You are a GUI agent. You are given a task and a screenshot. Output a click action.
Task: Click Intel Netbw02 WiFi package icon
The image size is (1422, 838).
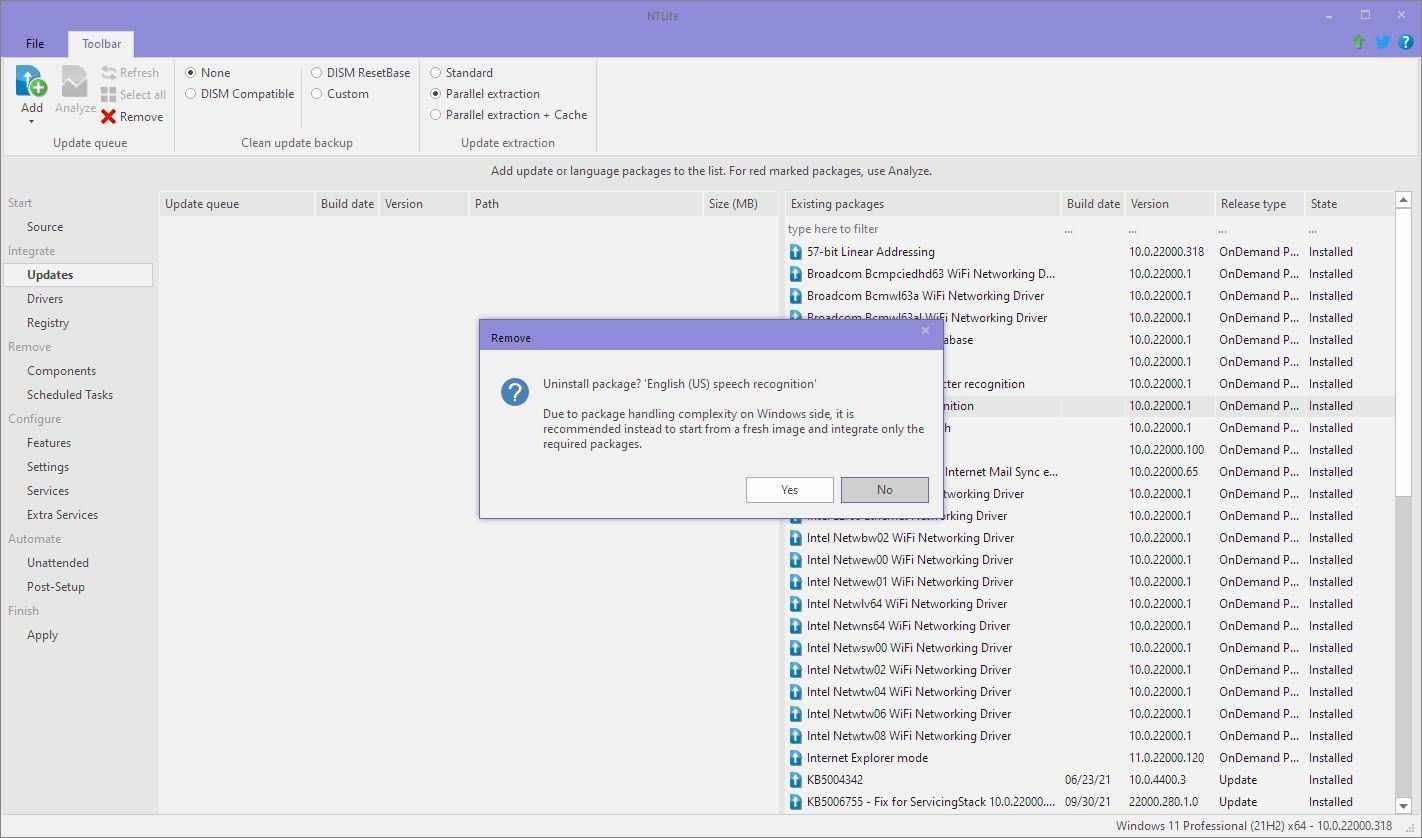(x=796, y=538)
